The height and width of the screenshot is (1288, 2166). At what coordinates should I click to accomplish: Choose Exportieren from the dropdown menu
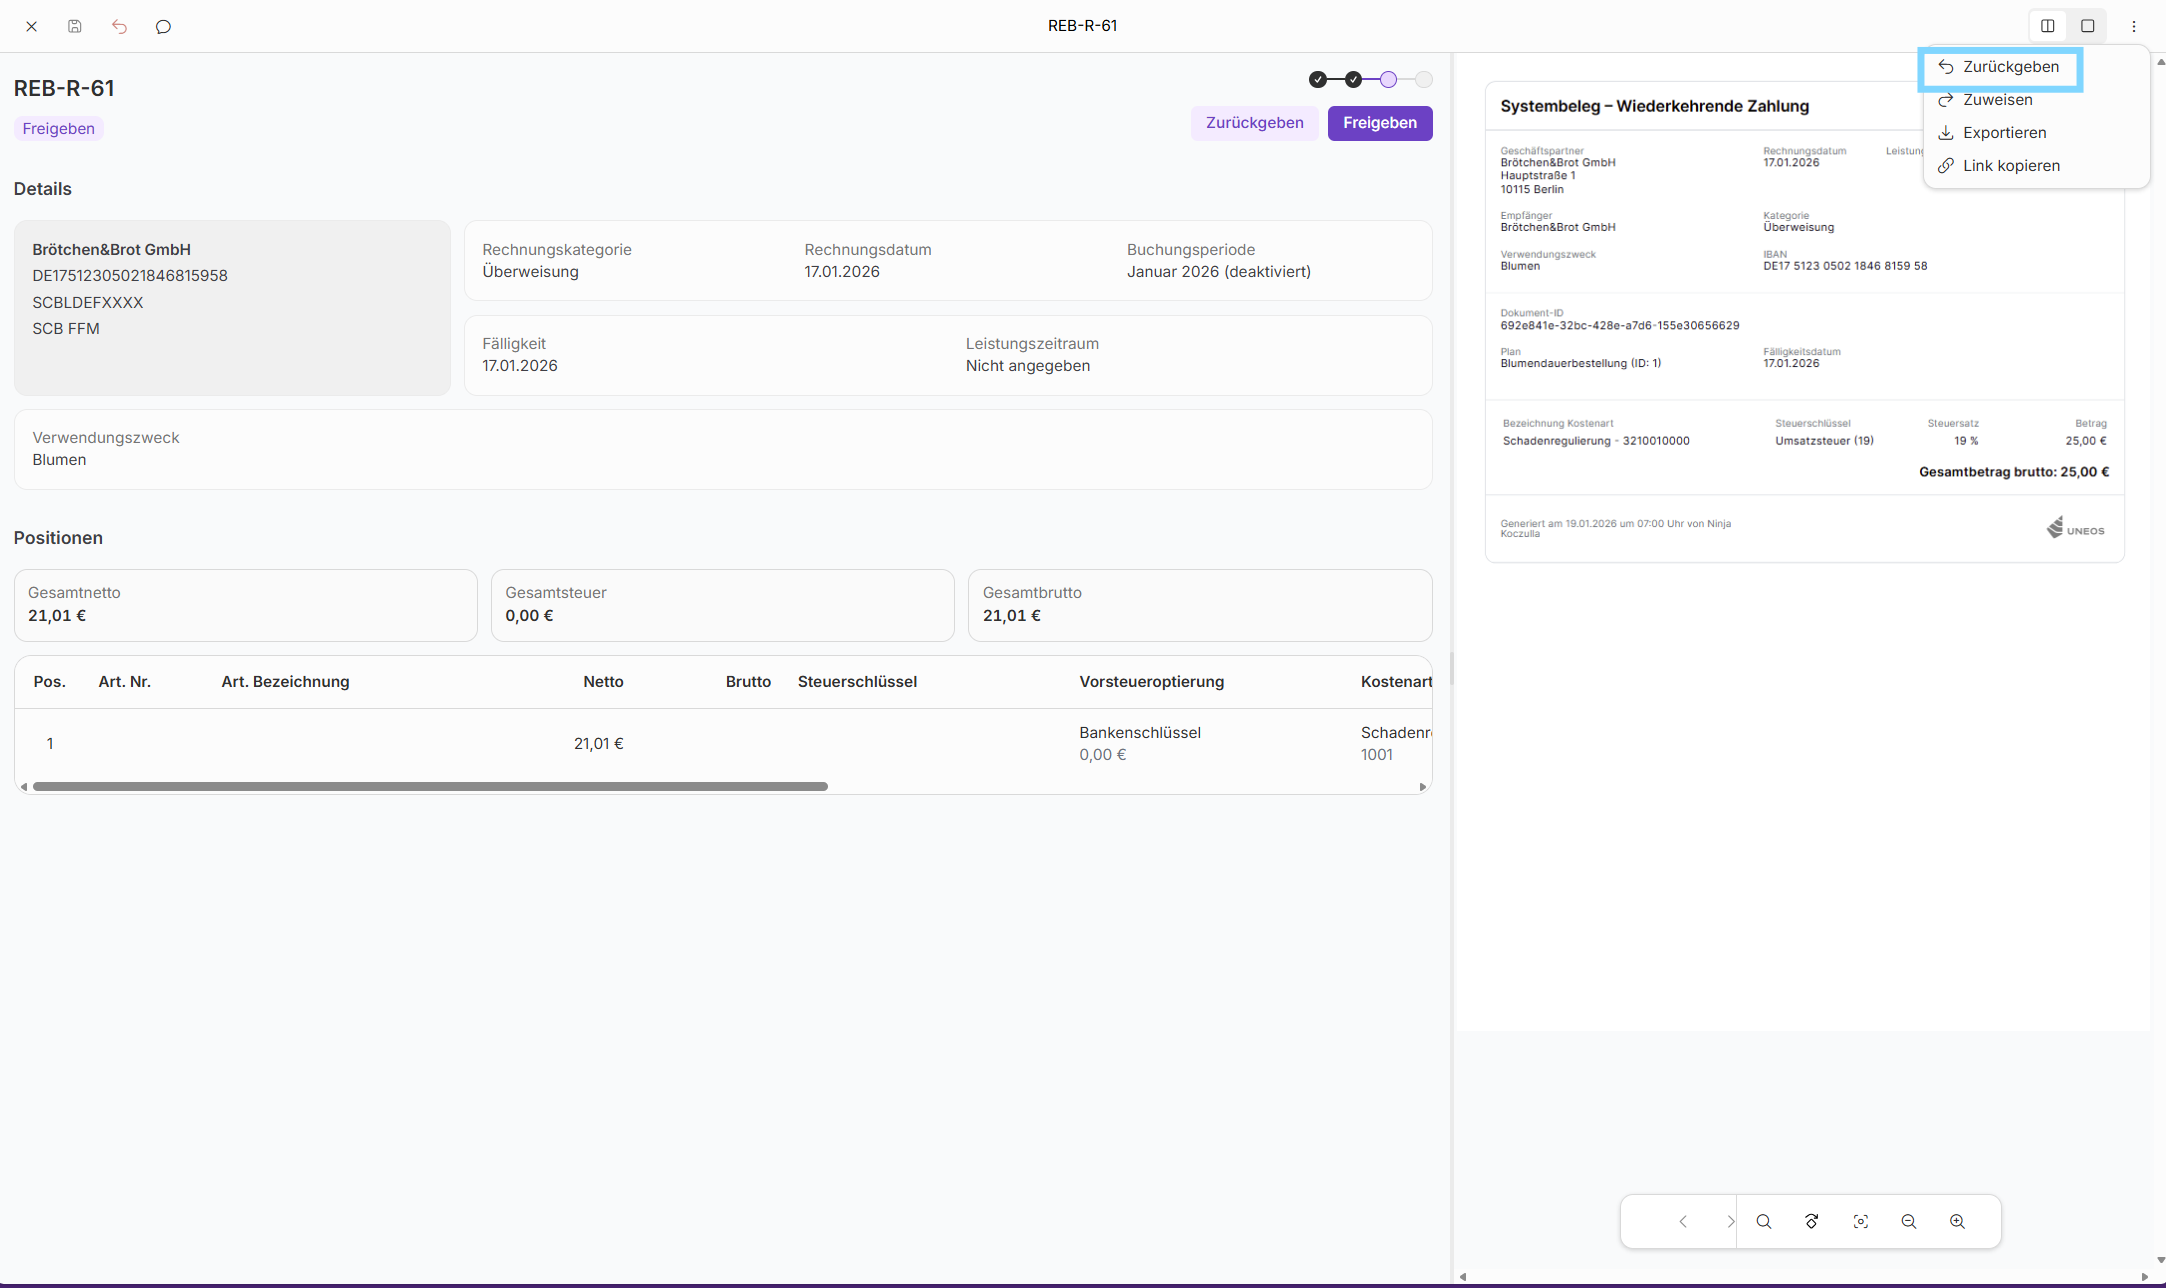click(x=2004, y=133)
